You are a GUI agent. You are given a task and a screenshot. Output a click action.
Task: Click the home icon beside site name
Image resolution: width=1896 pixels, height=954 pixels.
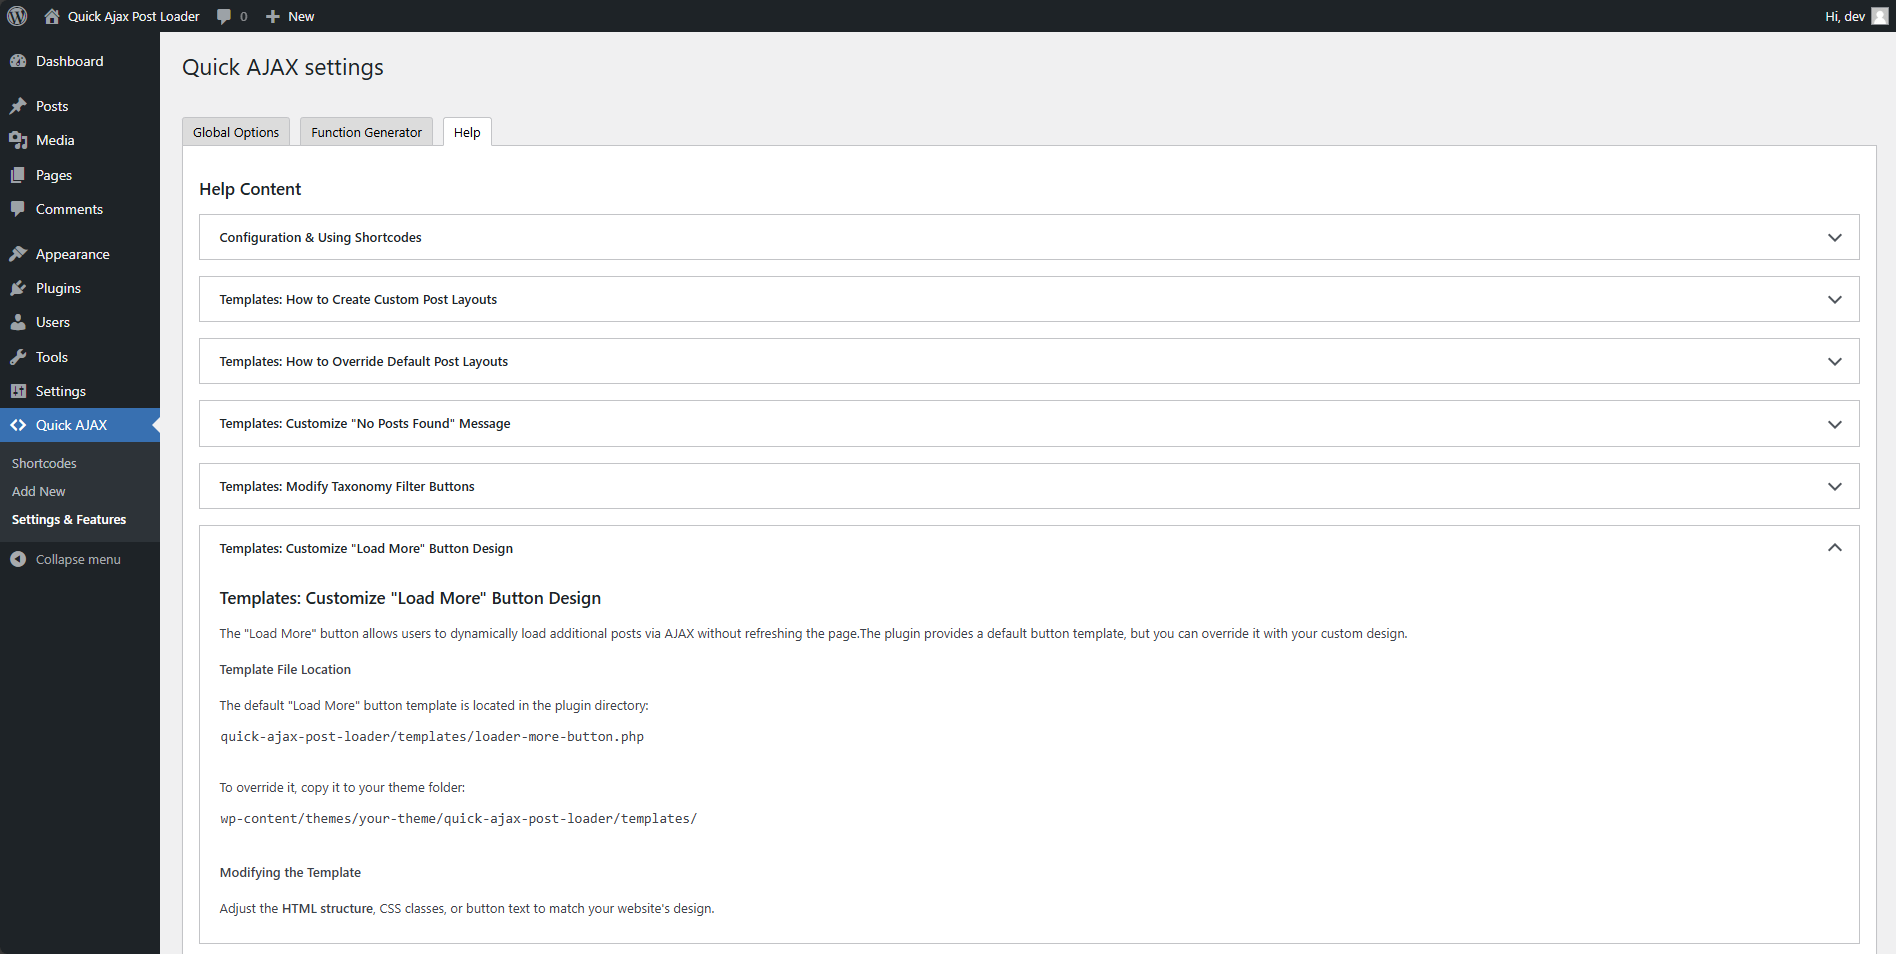52,16
